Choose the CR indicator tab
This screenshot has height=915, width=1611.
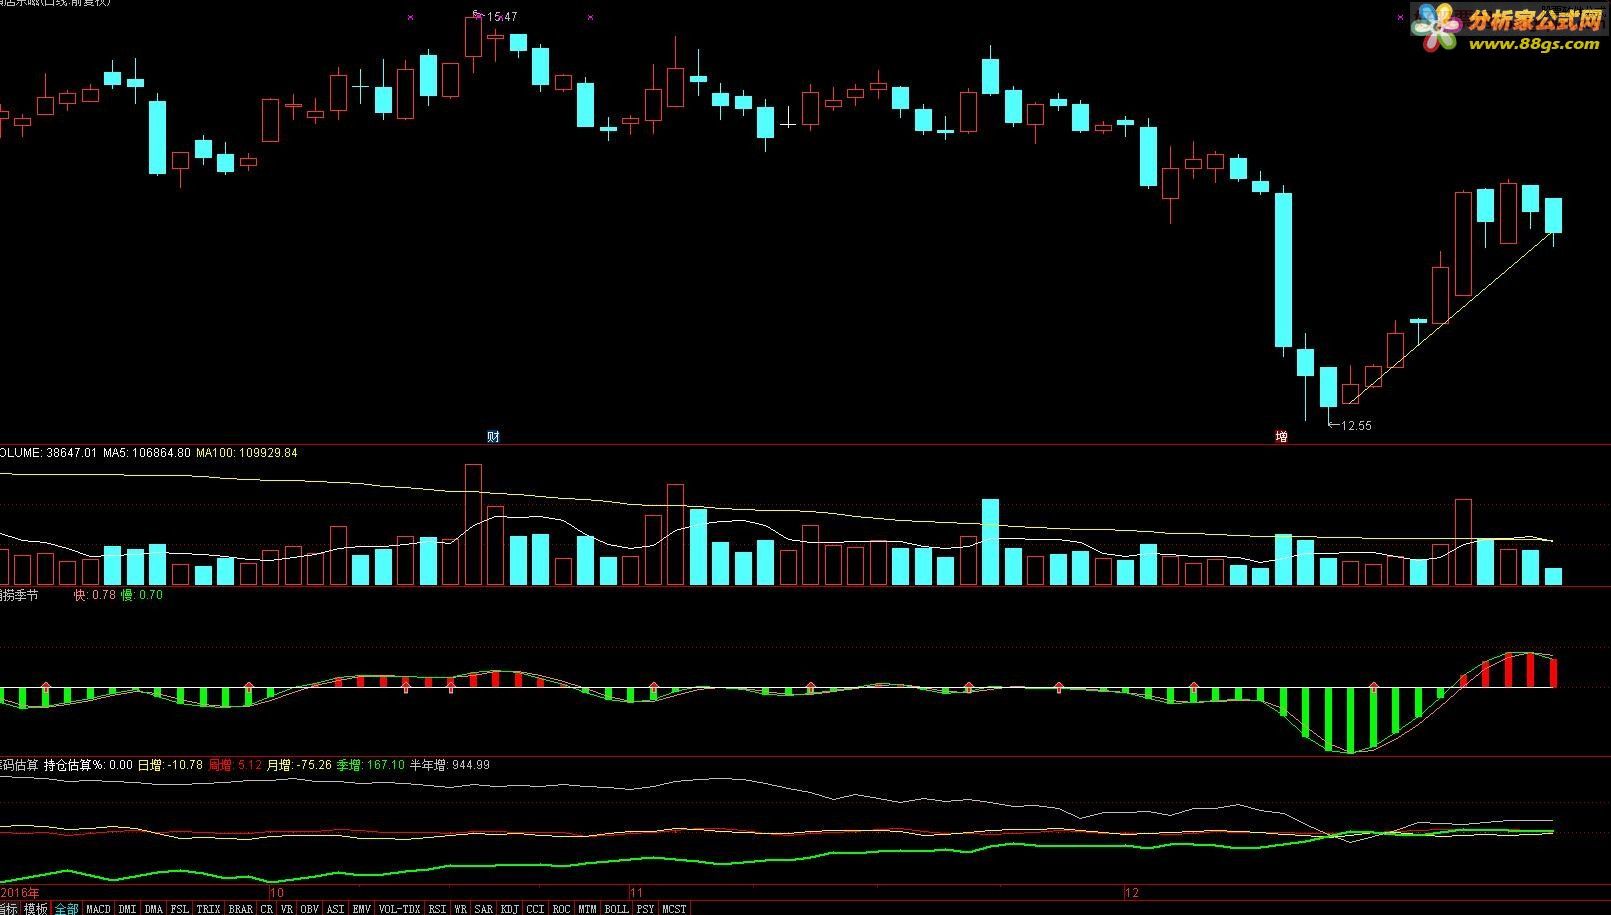tap(266, 909)
